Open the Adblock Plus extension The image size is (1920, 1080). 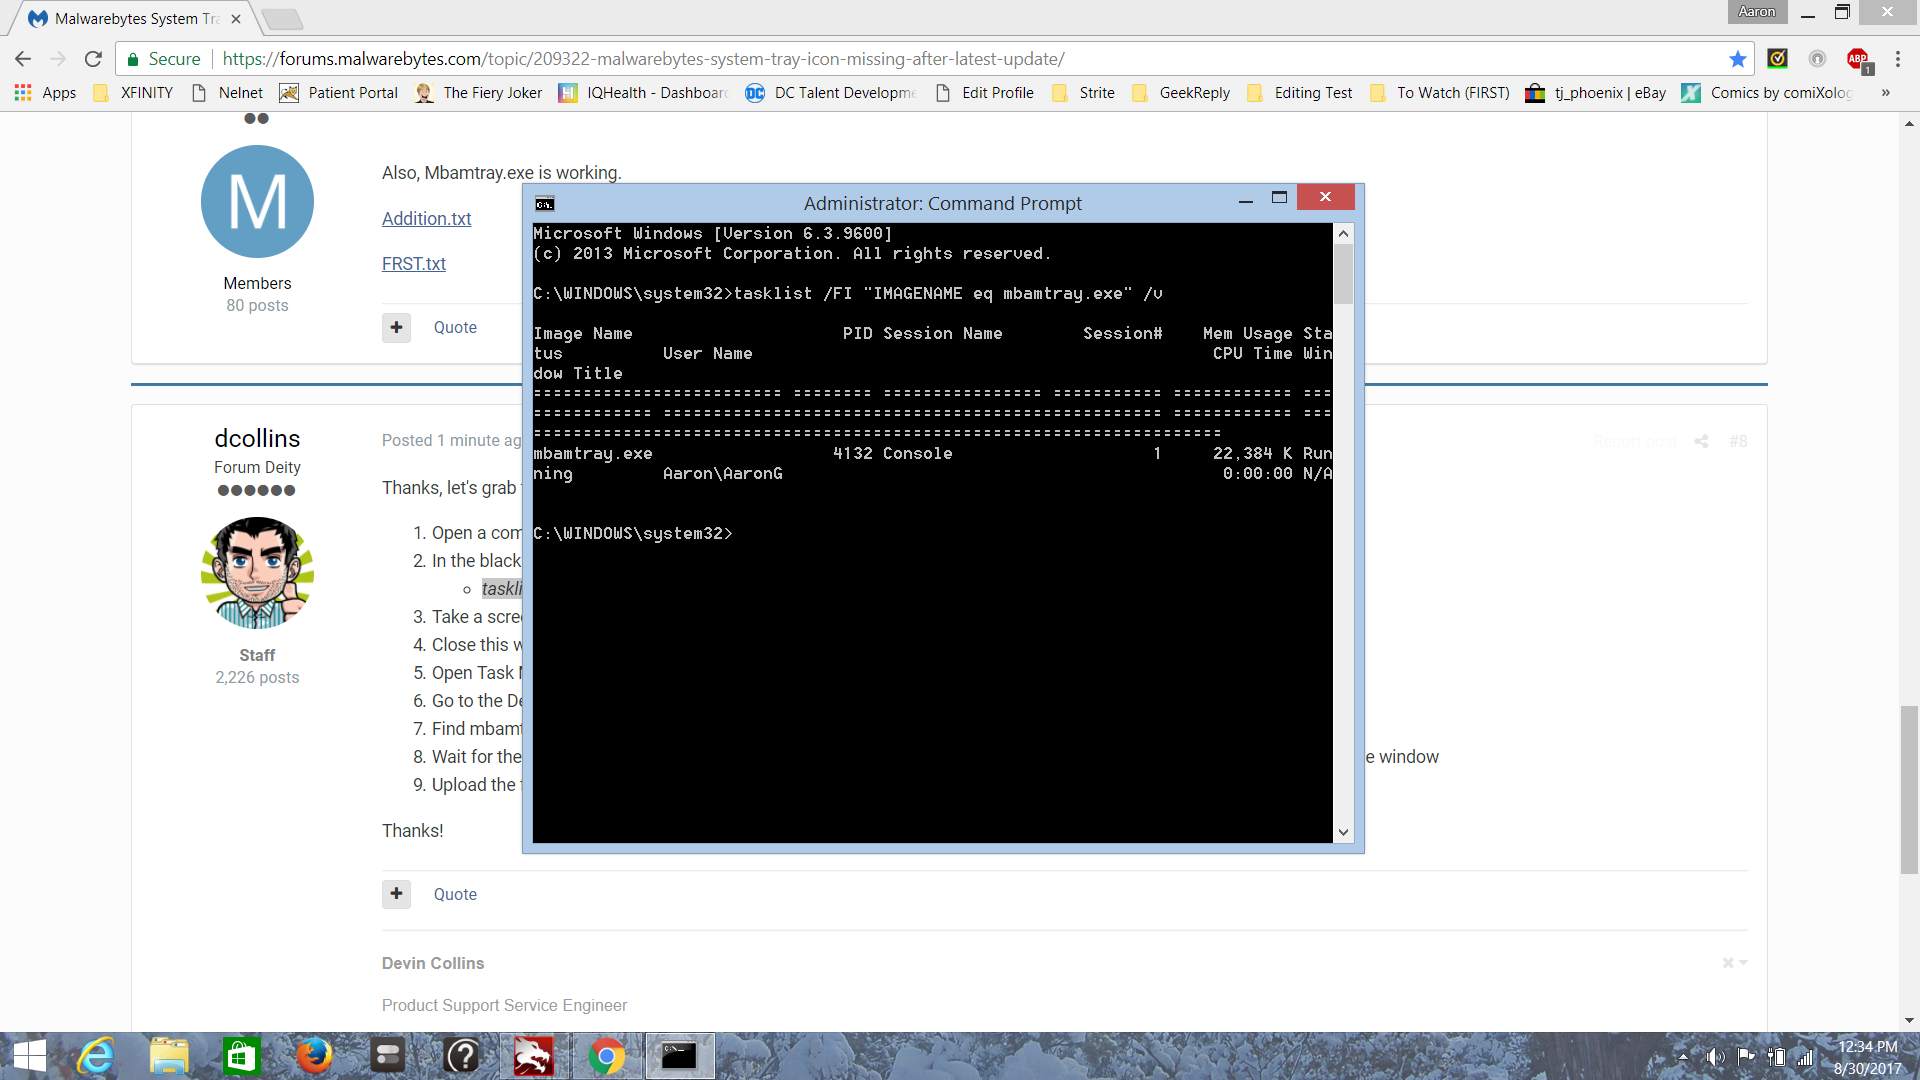coord(1860,59)
